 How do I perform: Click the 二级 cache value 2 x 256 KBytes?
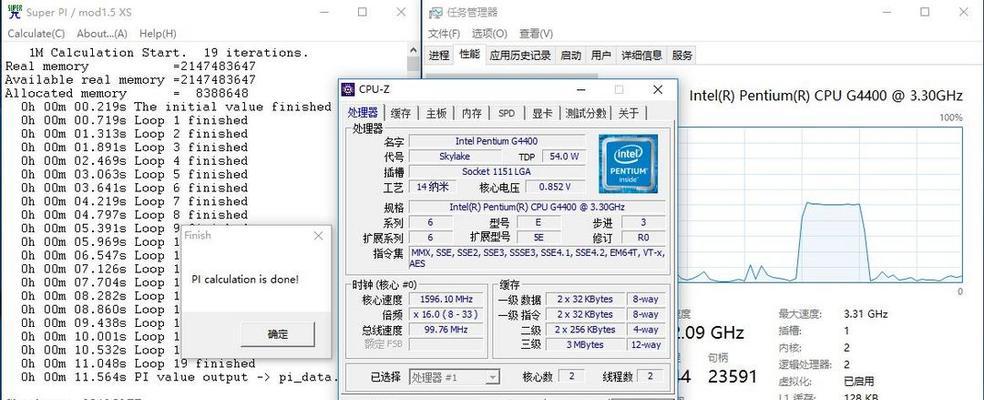point(583,330)
